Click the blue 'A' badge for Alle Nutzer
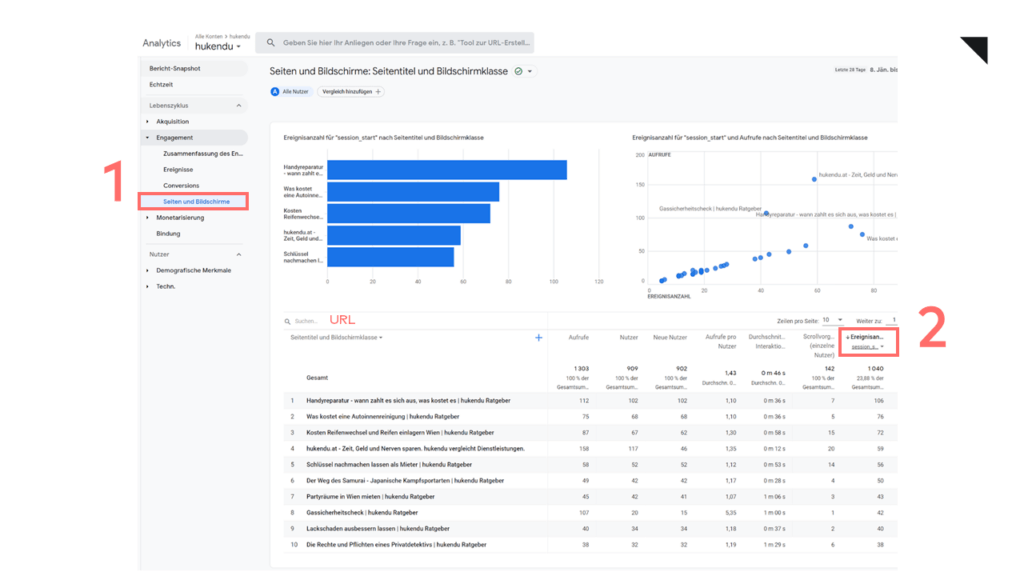1024x576 pixels. point(275,92)
